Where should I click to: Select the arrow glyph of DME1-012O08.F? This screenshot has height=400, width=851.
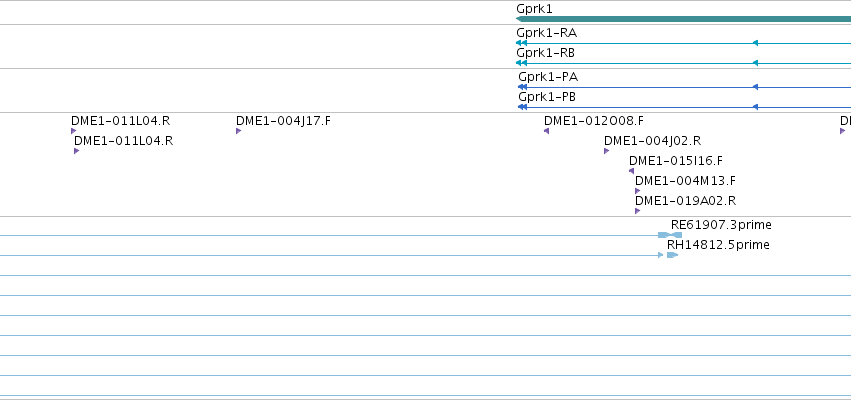point(547,131)
